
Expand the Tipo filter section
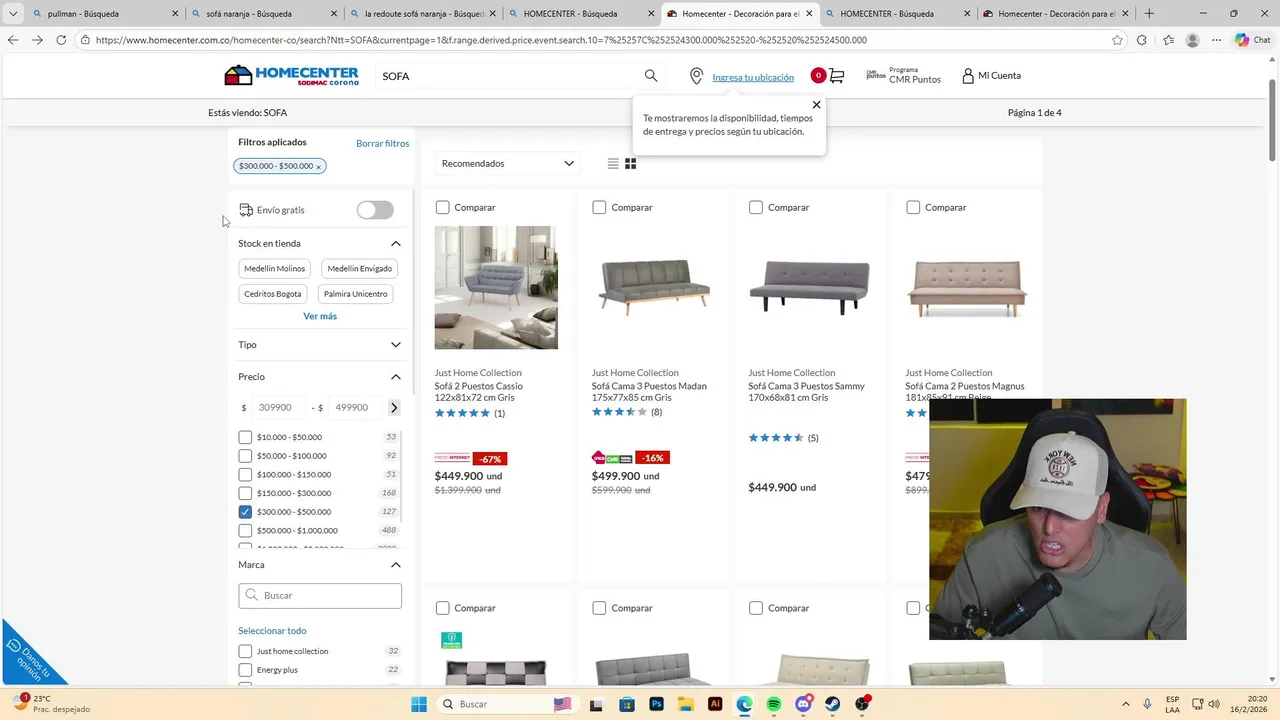coord(396,345)
